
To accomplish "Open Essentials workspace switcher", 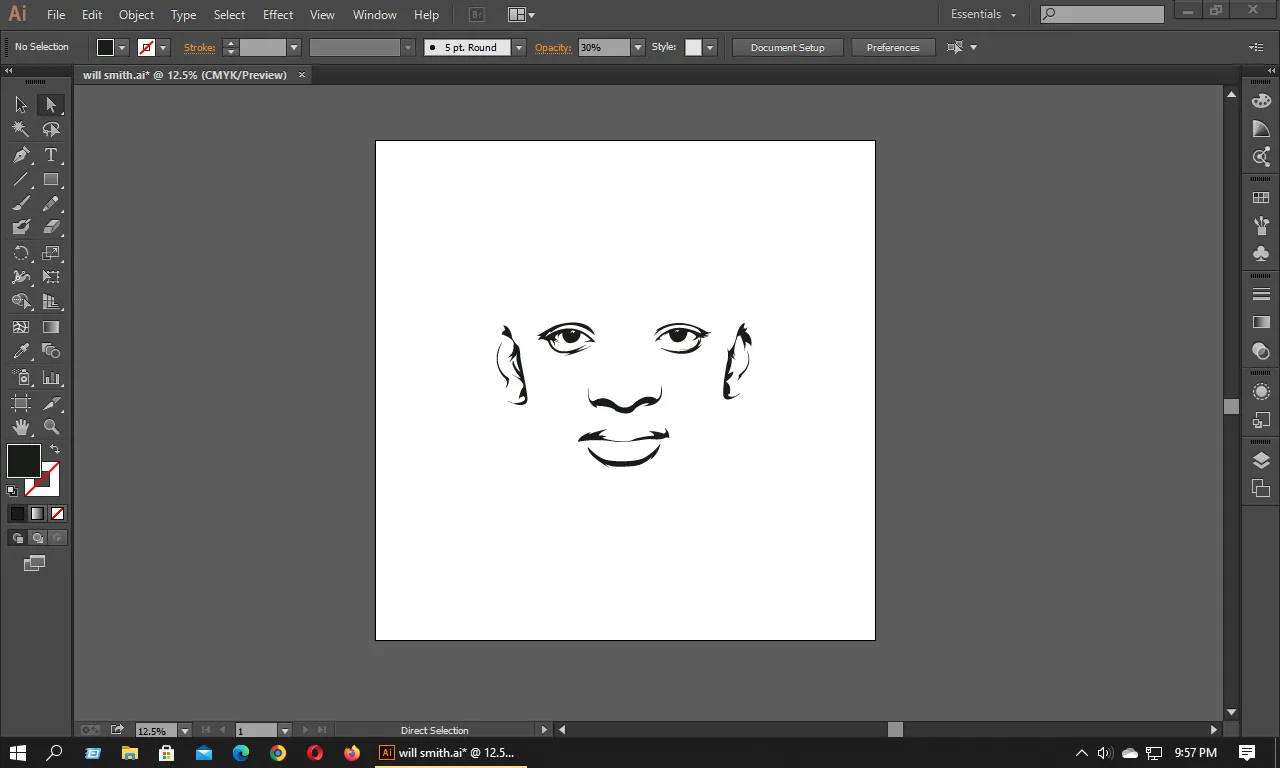I will tap(984, 15).
